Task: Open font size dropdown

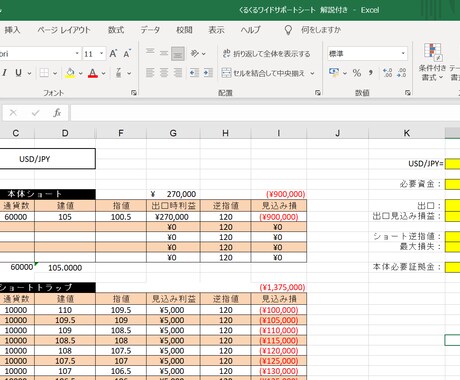Action: tap(101, 54)
